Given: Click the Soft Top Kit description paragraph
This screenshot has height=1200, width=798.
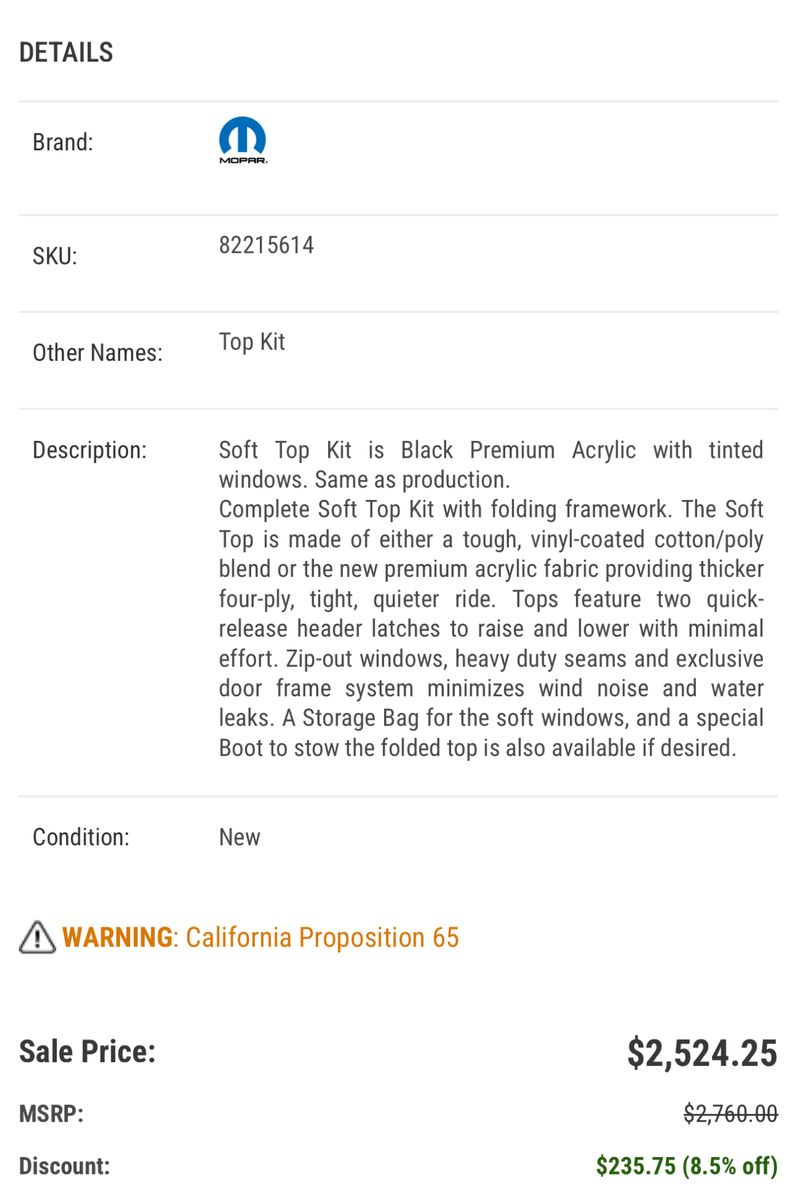Looking at the screenshot, I should click(x=491, y=598).
